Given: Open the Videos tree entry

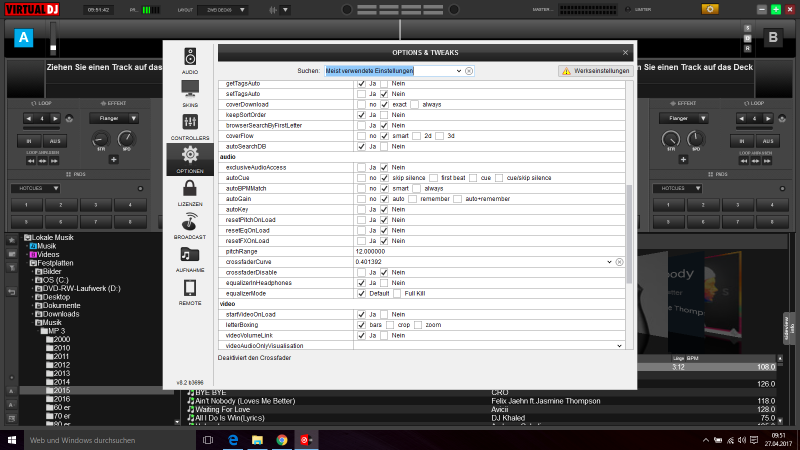Looking at the screenshot, I should click(48, 255).
